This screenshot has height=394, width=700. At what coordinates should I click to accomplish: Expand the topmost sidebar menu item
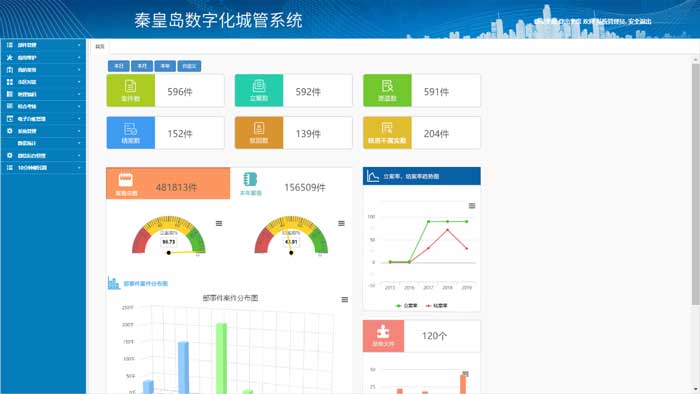pos(43,45)
